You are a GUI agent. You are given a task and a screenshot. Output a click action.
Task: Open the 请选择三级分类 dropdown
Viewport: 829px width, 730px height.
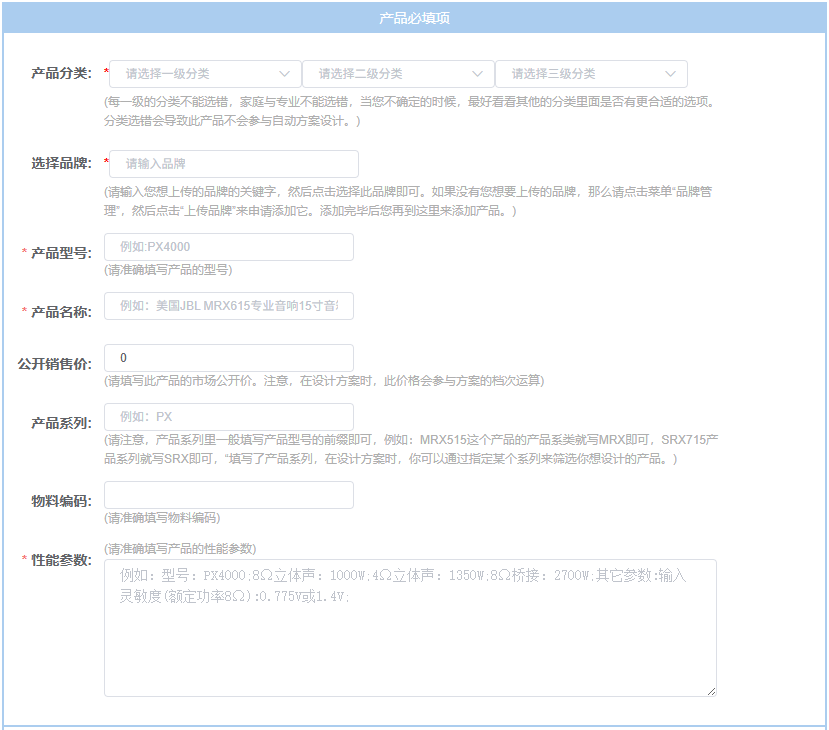[591, 74]
